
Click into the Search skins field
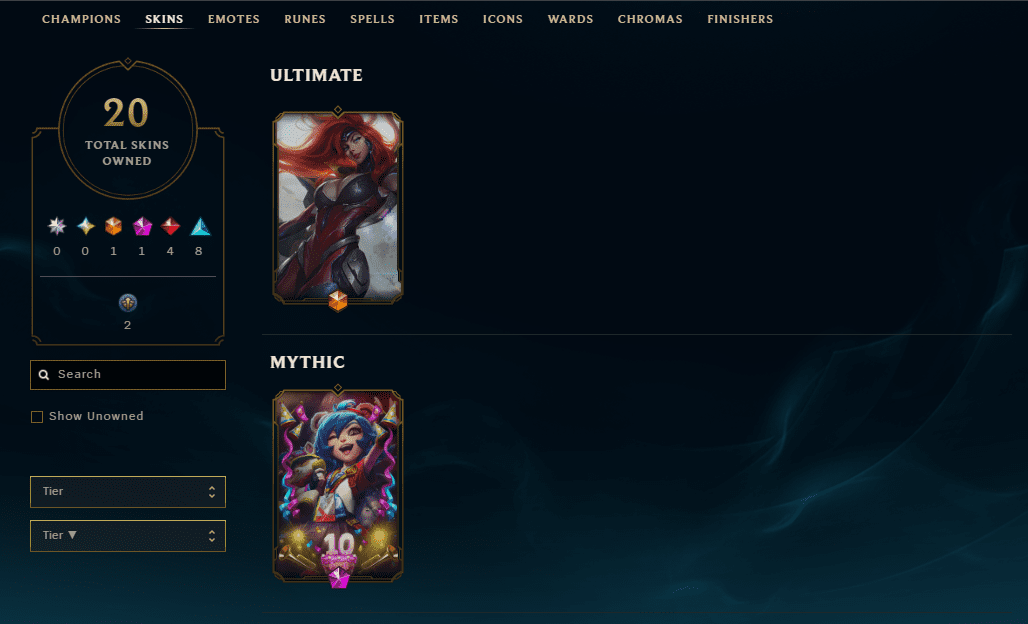(128, 375)
